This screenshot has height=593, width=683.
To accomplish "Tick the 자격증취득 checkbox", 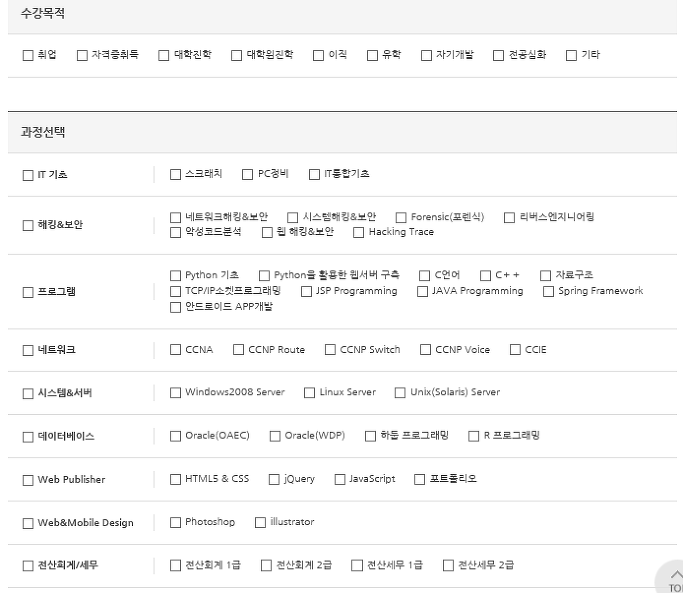I will click(82, 55).
